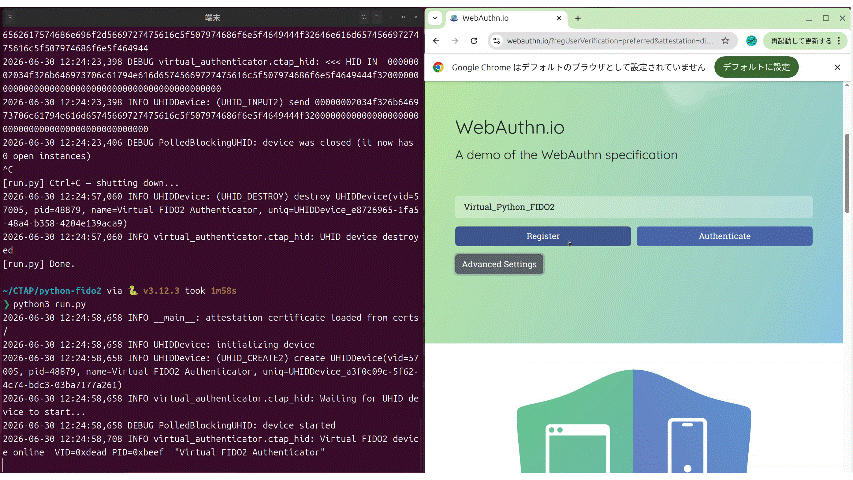Click the Authenticate button

point(725,236)
